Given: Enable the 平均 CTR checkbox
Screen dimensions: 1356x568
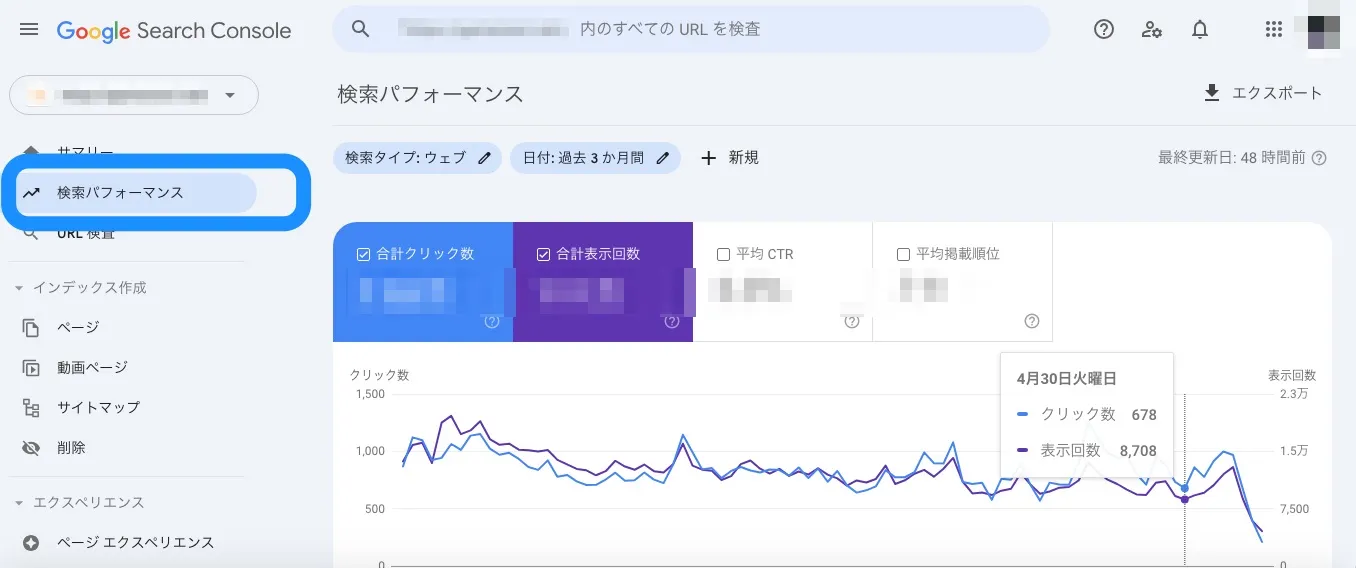Looking at the screenshot, I should [x=723, y=254].
